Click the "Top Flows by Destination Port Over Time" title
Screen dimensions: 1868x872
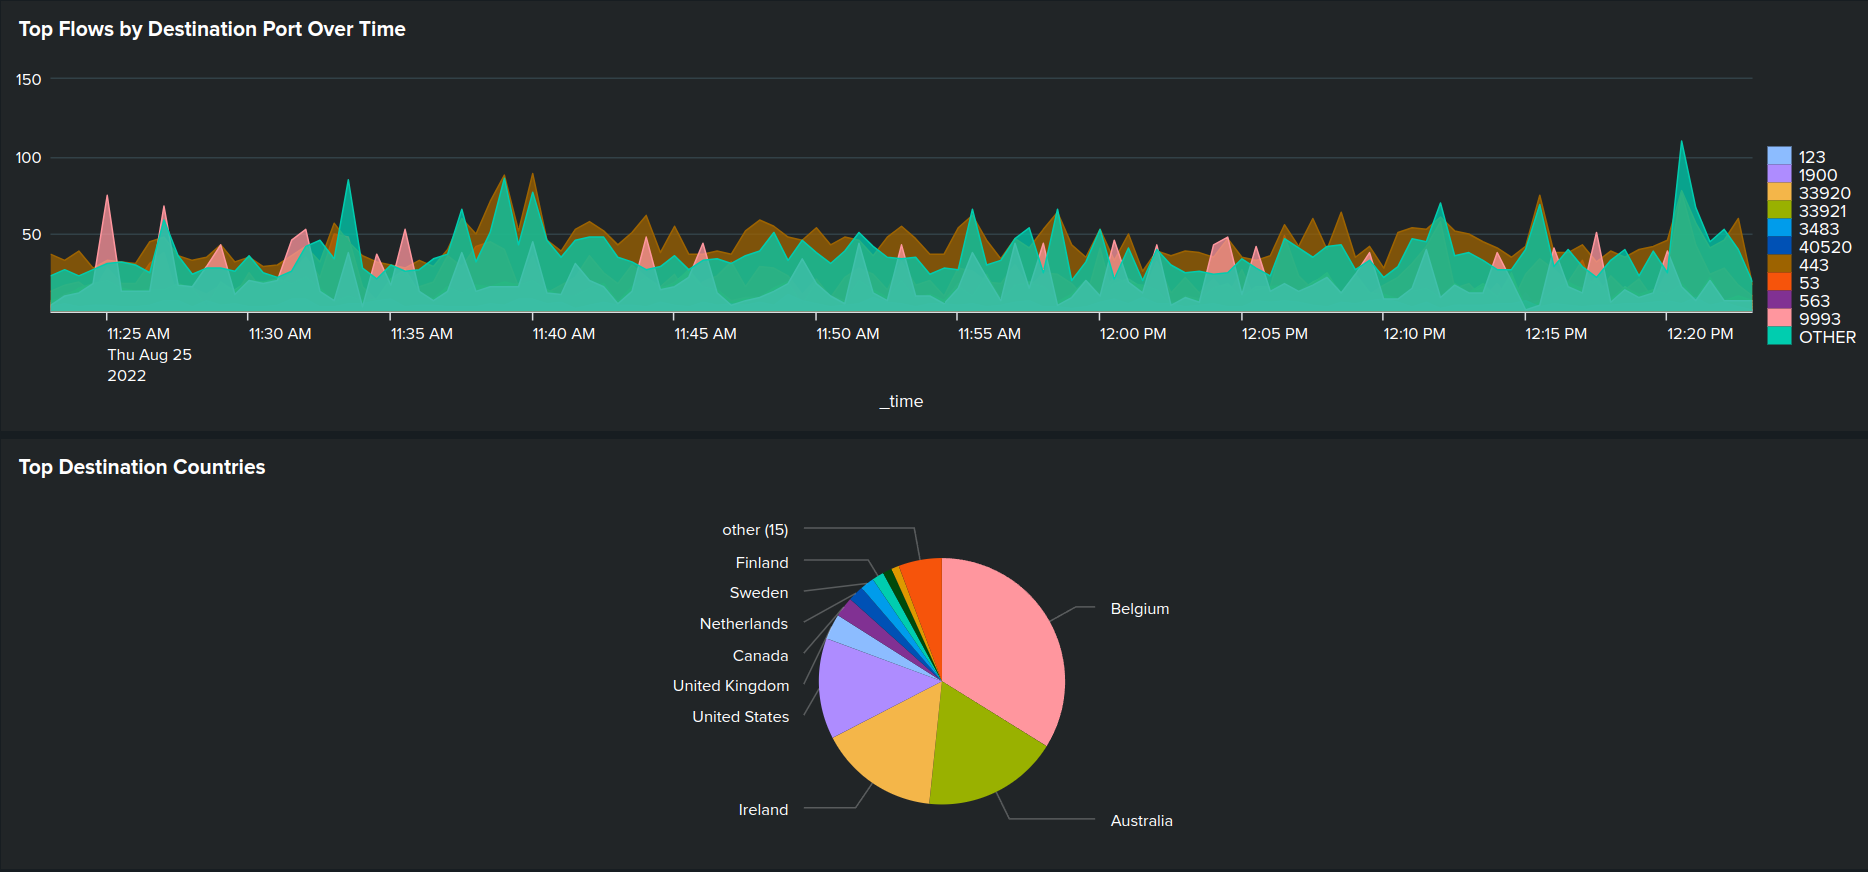click(x=212, y=29)
